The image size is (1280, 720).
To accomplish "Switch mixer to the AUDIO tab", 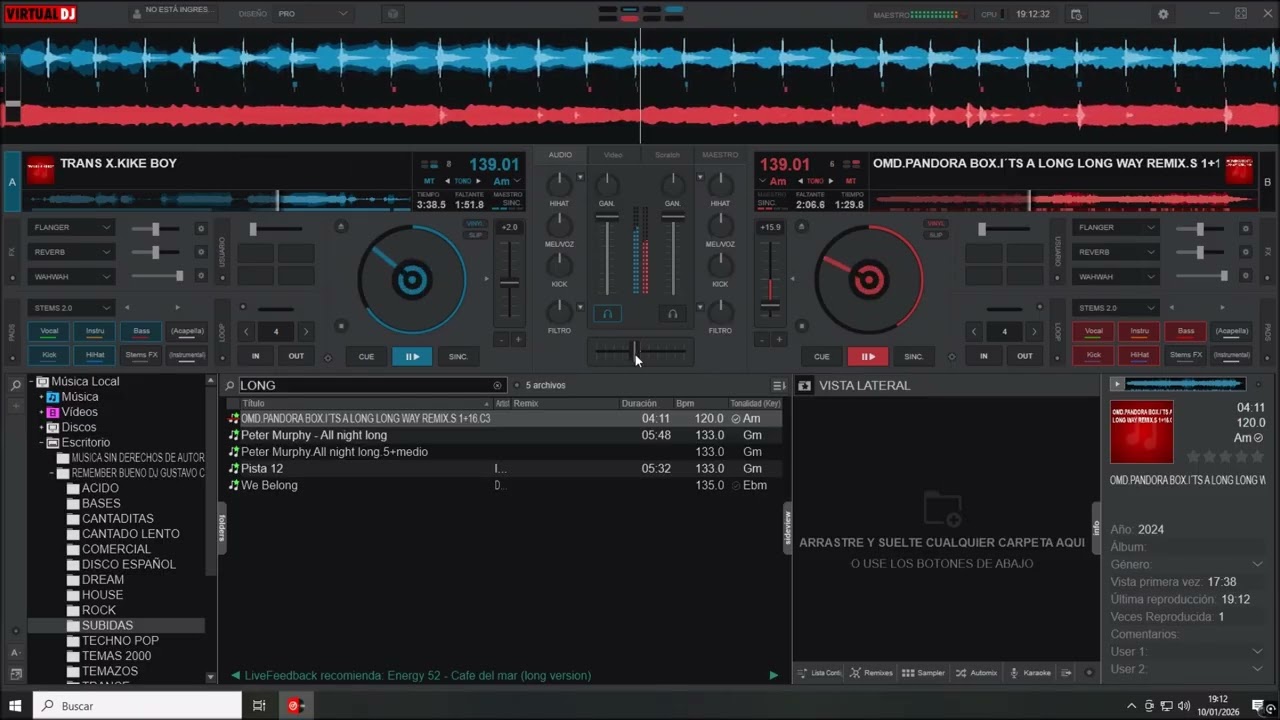I will click(x=560, y=155).
